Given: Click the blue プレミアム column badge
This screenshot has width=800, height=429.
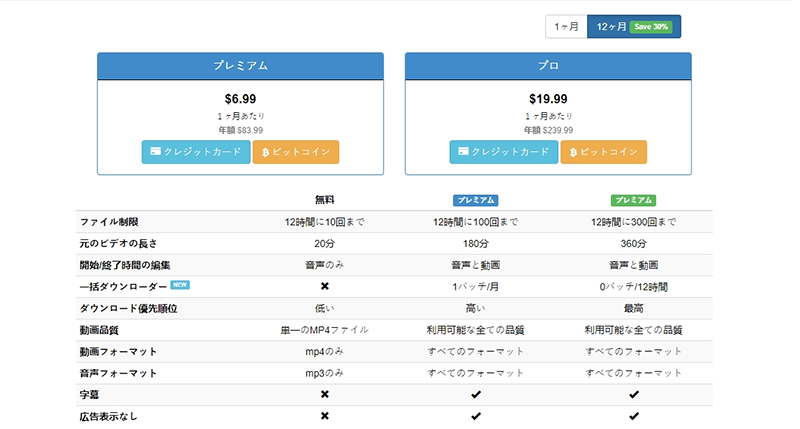Looking at the screenshot, I should [476, 200].
